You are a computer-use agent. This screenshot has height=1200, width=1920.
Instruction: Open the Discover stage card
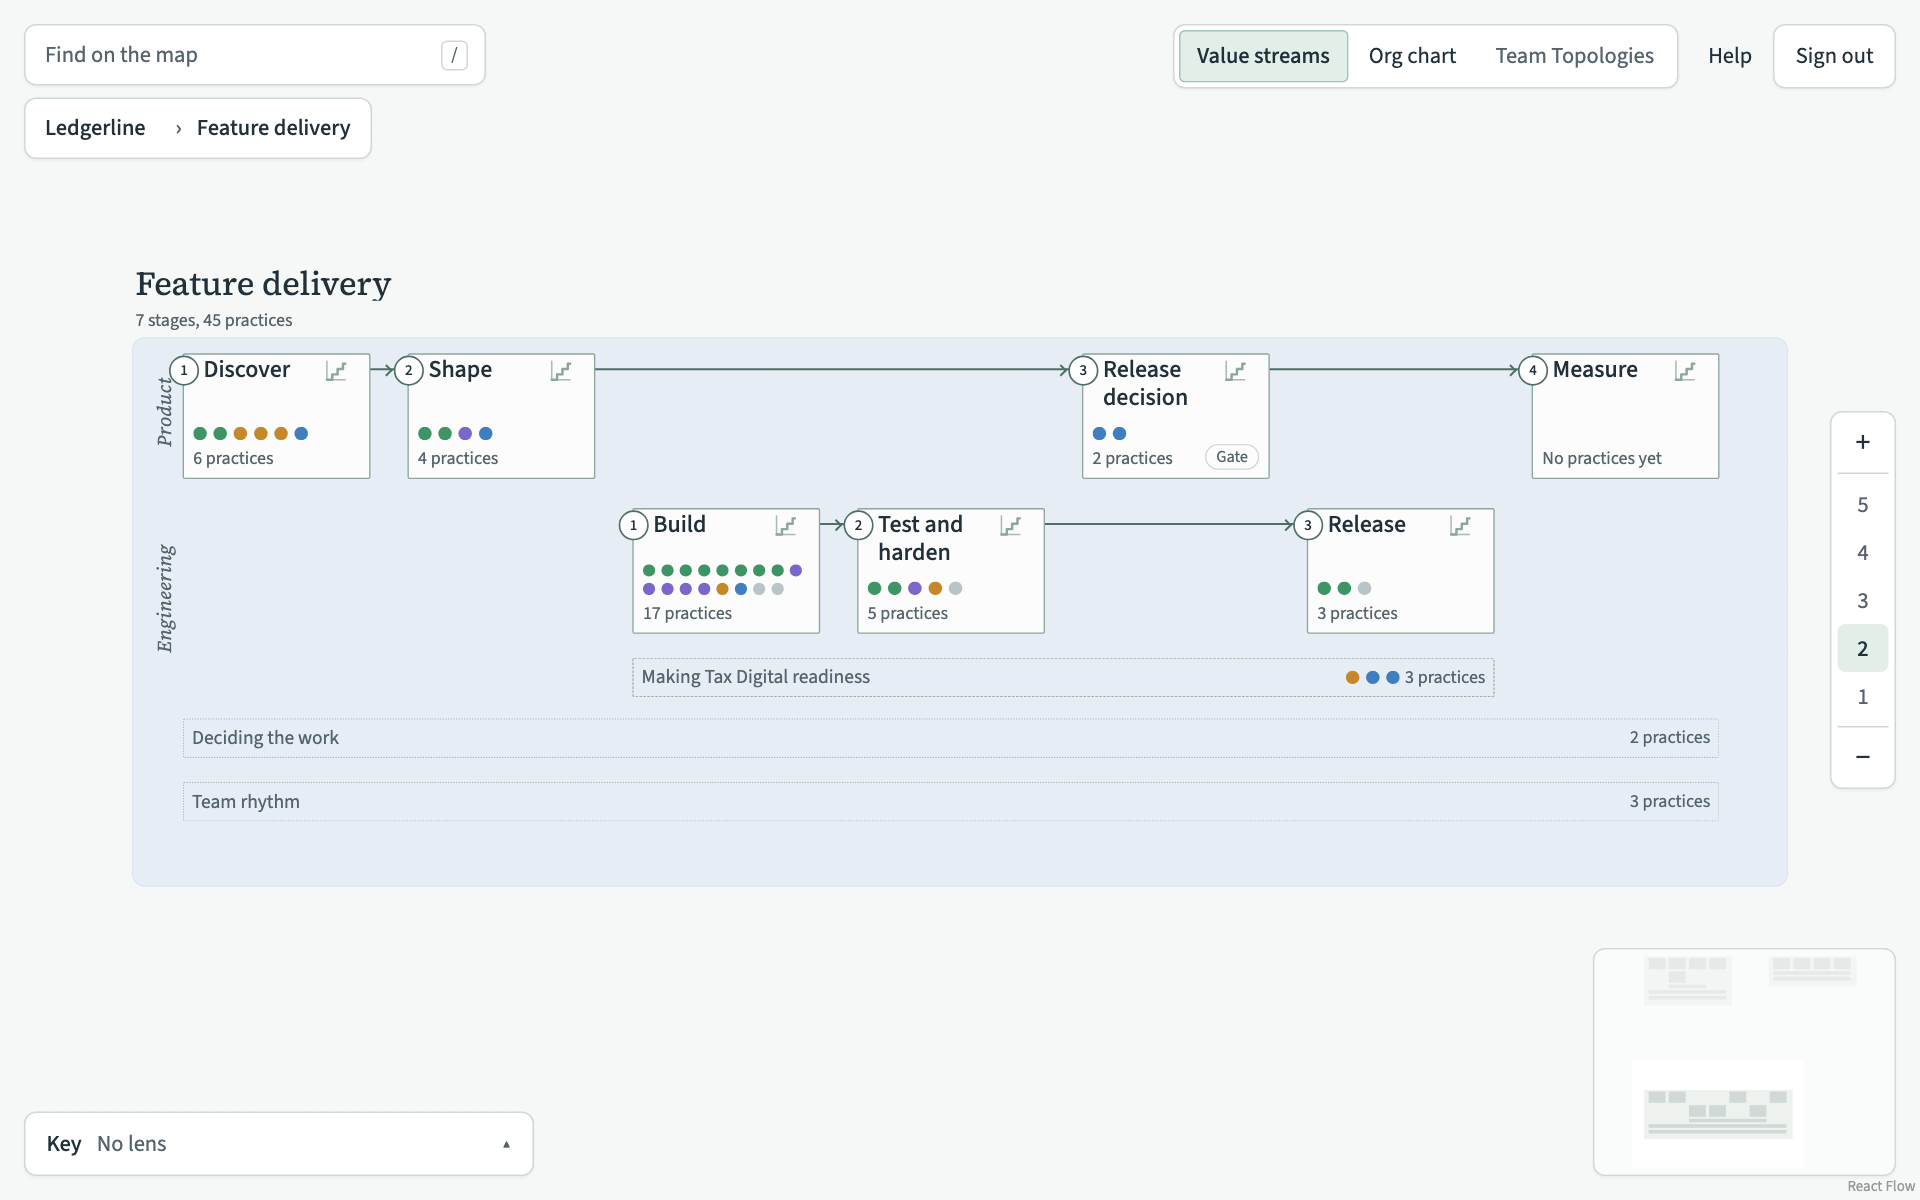pyautogui.click(x=276, y=416)
